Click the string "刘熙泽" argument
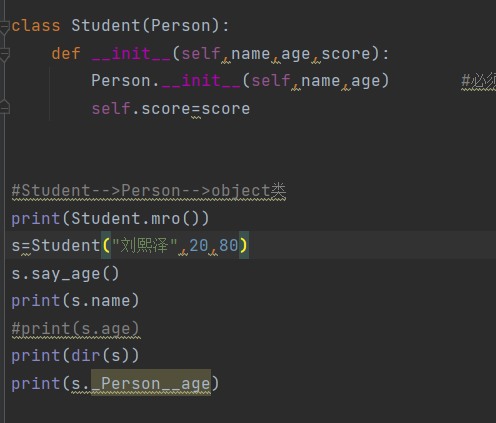 click(144, 245)
